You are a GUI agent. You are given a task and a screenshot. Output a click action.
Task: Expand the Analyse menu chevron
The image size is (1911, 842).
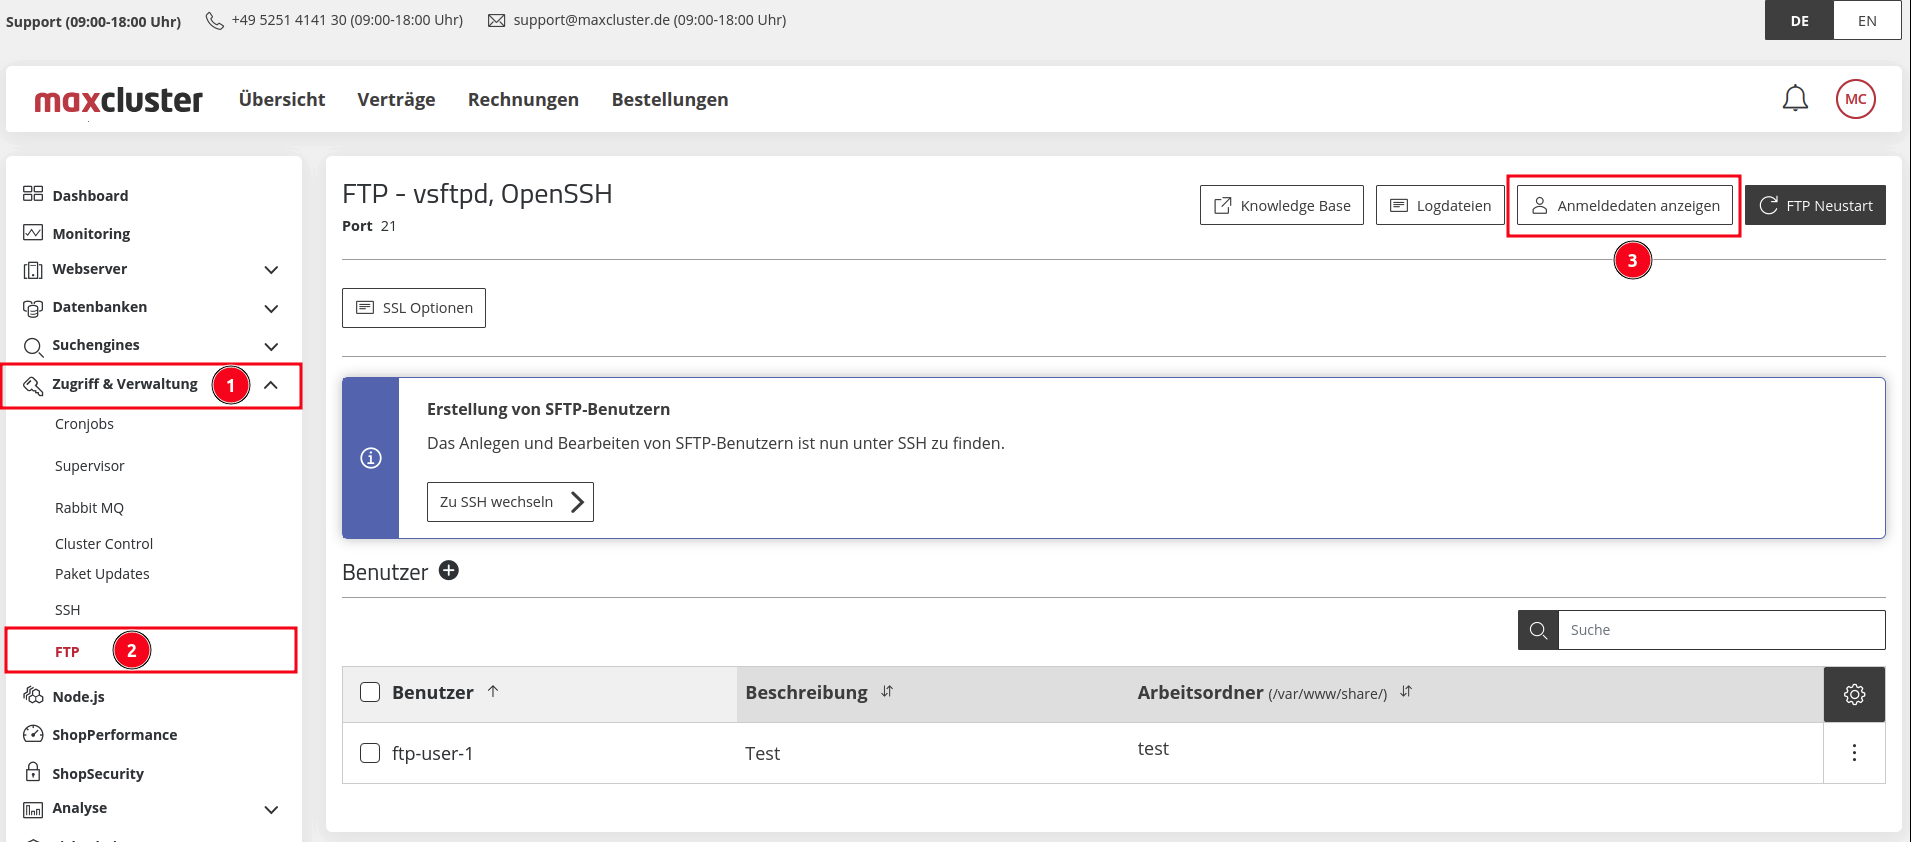(x=271, y=809)
